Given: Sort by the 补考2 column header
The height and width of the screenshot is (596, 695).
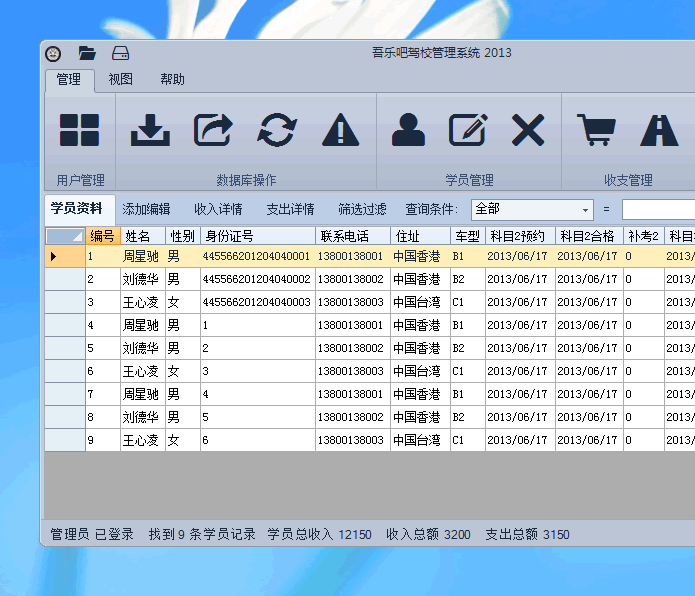Looking at the screenshot, I should (644, 236).
